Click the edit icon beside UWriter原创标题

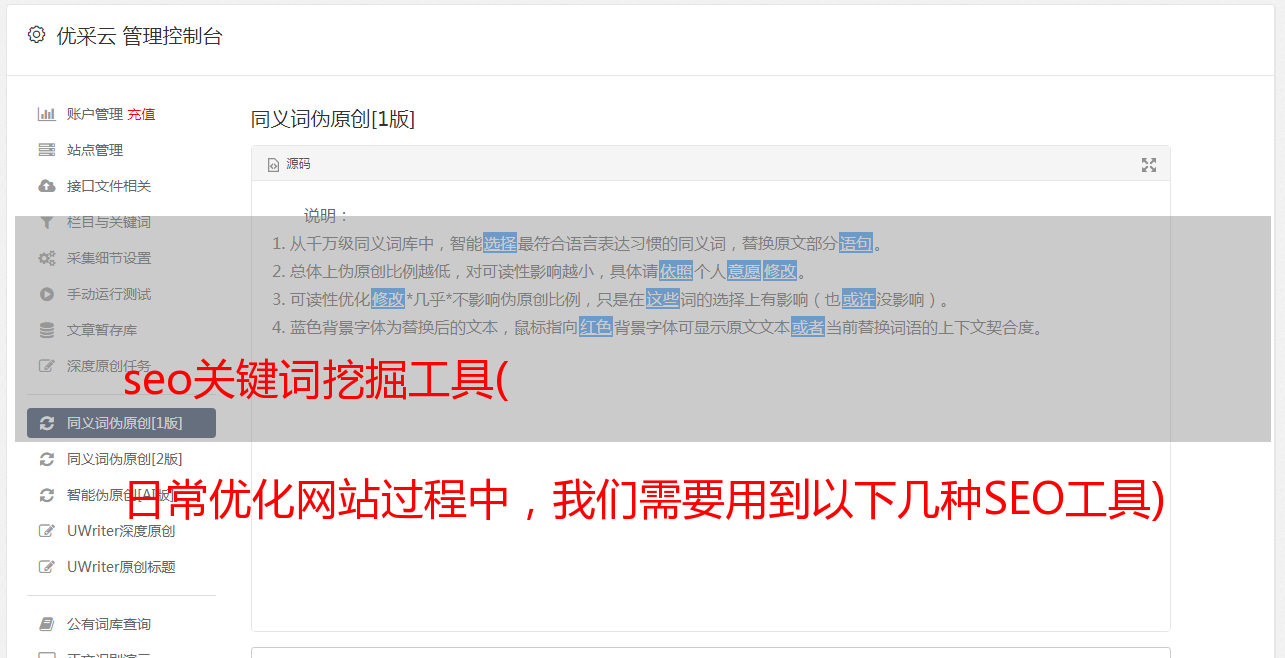[46, 567]
